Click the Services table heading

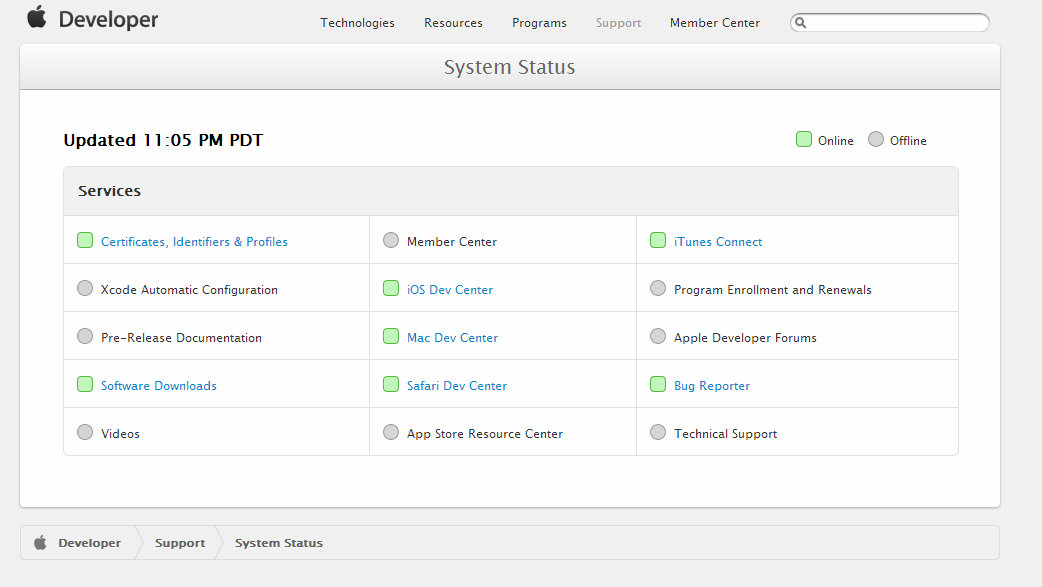point(110,191)
